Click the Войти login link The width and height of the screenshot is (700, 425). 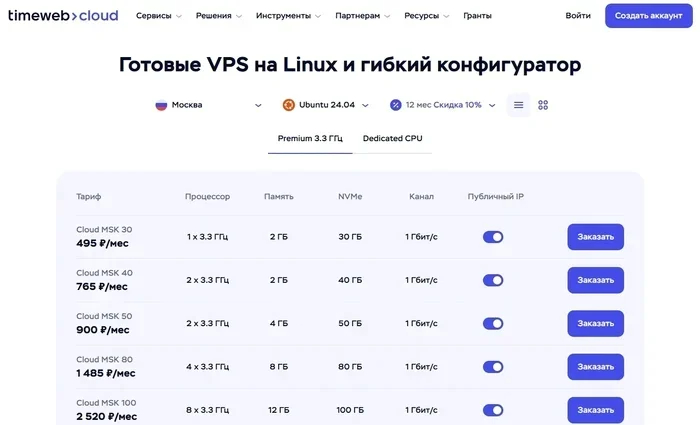(x=578, y=16)
